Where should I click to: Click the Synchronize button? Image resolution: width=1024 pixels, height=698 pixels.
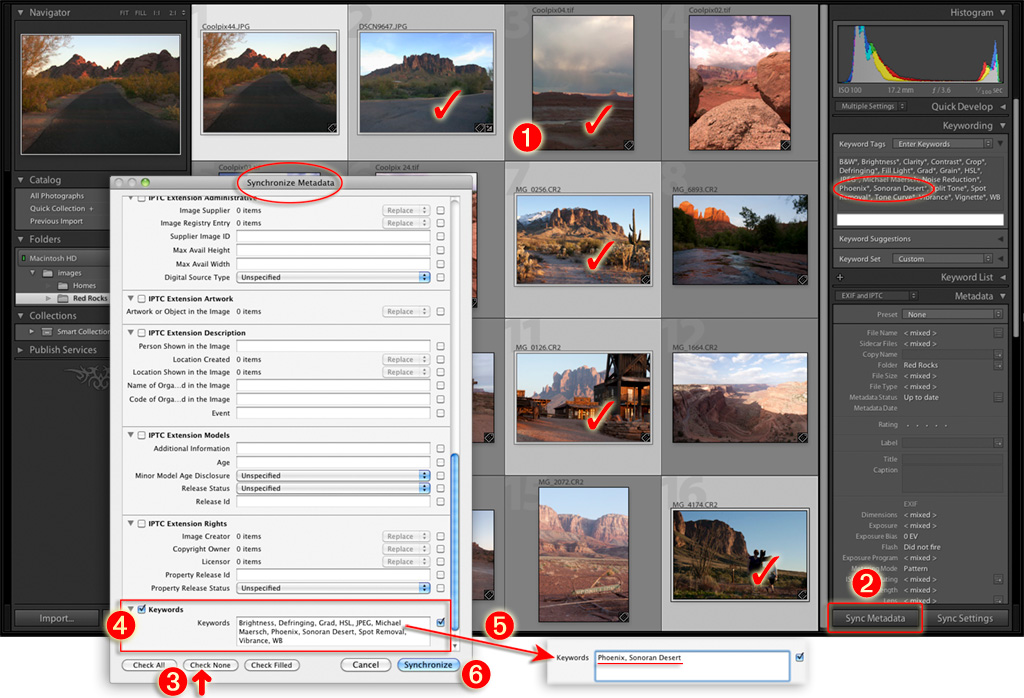pos(428,665)
